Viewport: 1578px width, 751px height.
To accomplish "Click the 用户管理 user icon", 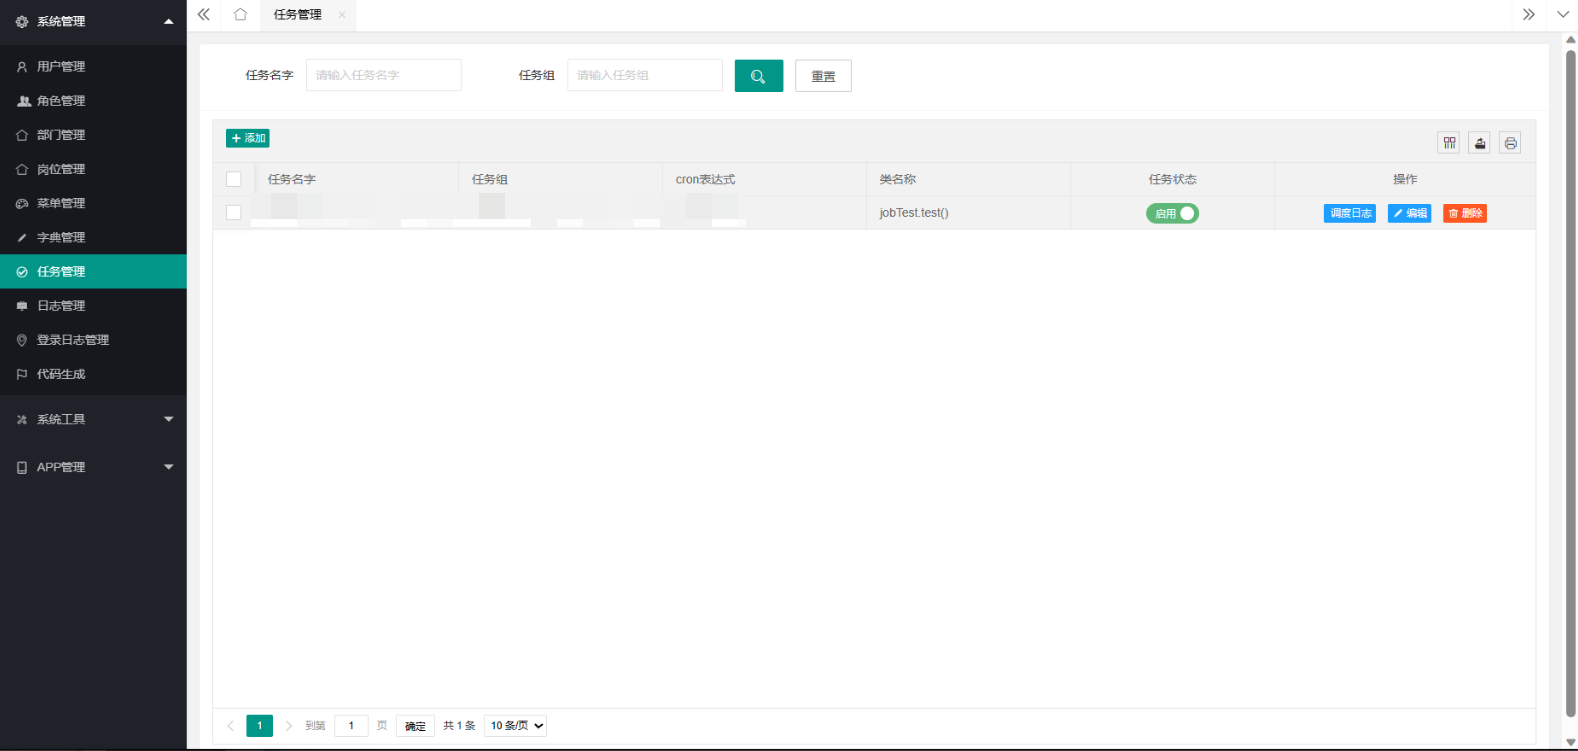I will coord(22,67).
